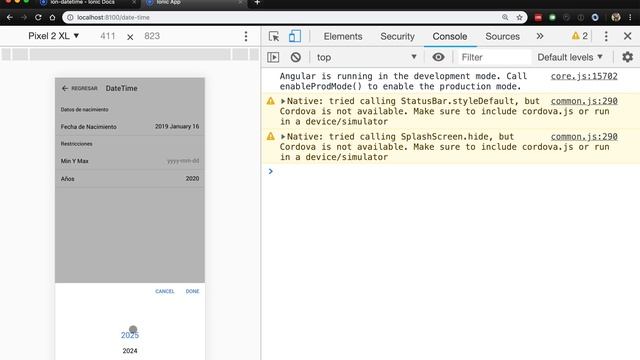Show more DevTools tabs chevron
Image resolution: width=640 pixels, height=360 pixels.
[540, 36]
